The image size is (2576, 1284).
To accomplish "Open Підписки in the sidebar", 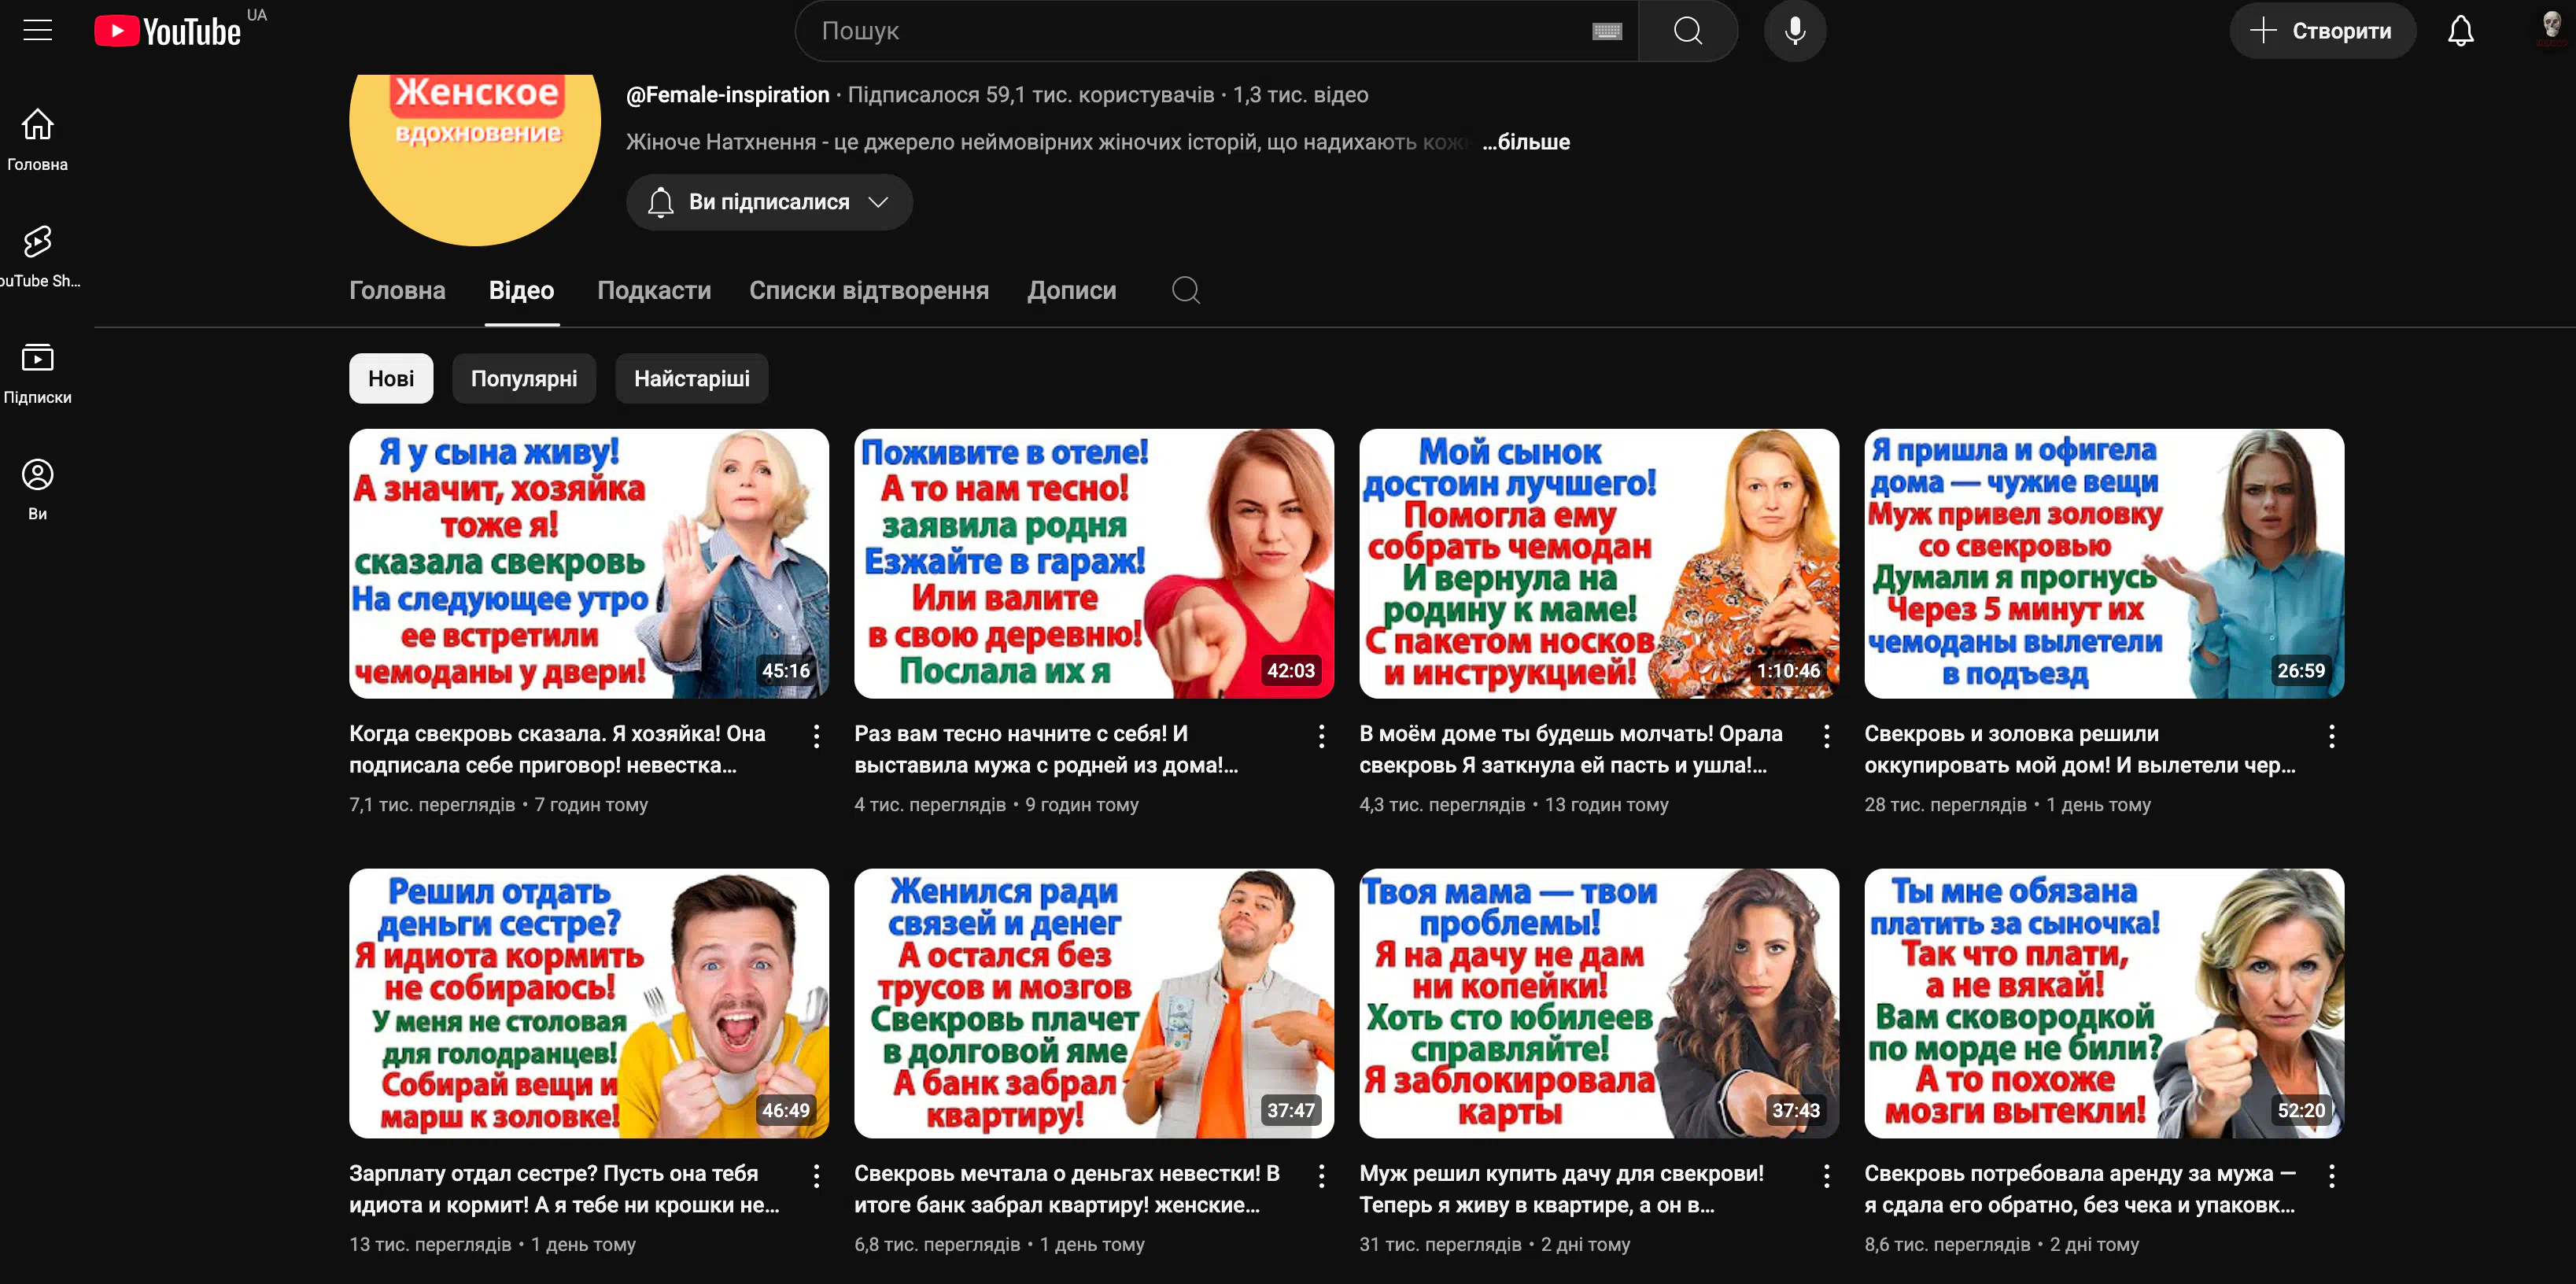I will (37, 373).
